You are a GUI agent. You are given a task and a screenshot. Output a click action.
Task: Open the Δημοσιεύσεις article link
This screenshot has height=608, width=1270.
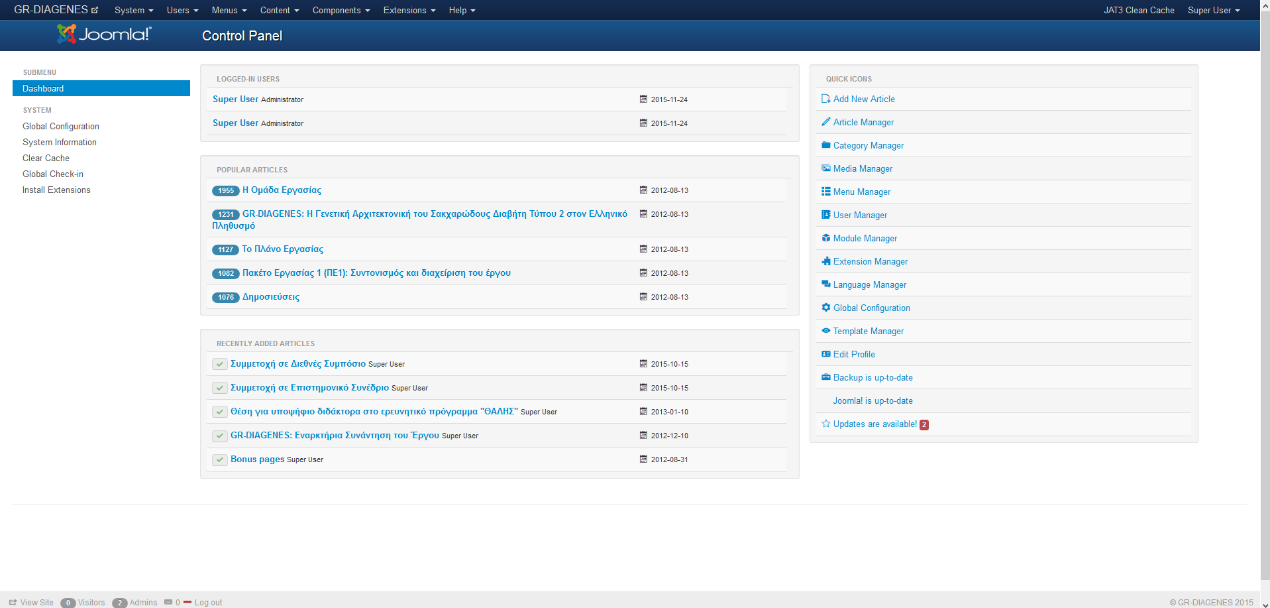tap(271, 297)
